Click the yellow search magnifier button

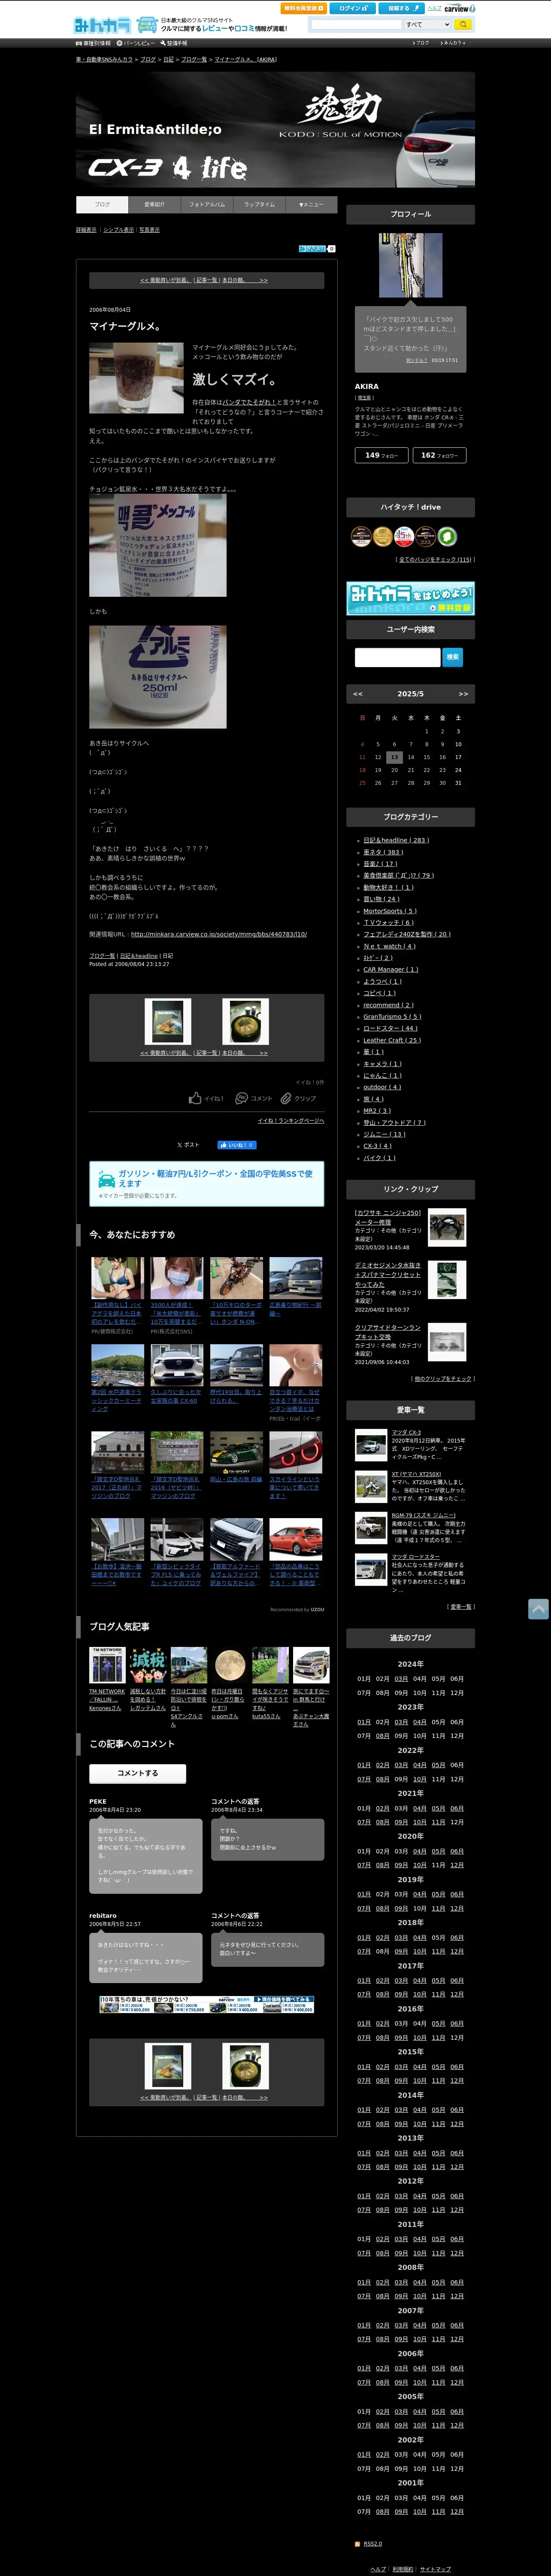pos(462,24)
